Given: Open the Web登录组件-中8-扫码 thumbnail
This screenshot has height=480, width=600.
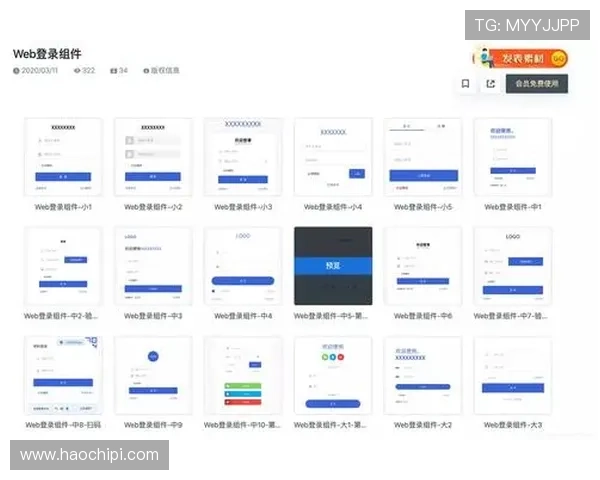Looking at the screenshot, I should pos(63,375).
